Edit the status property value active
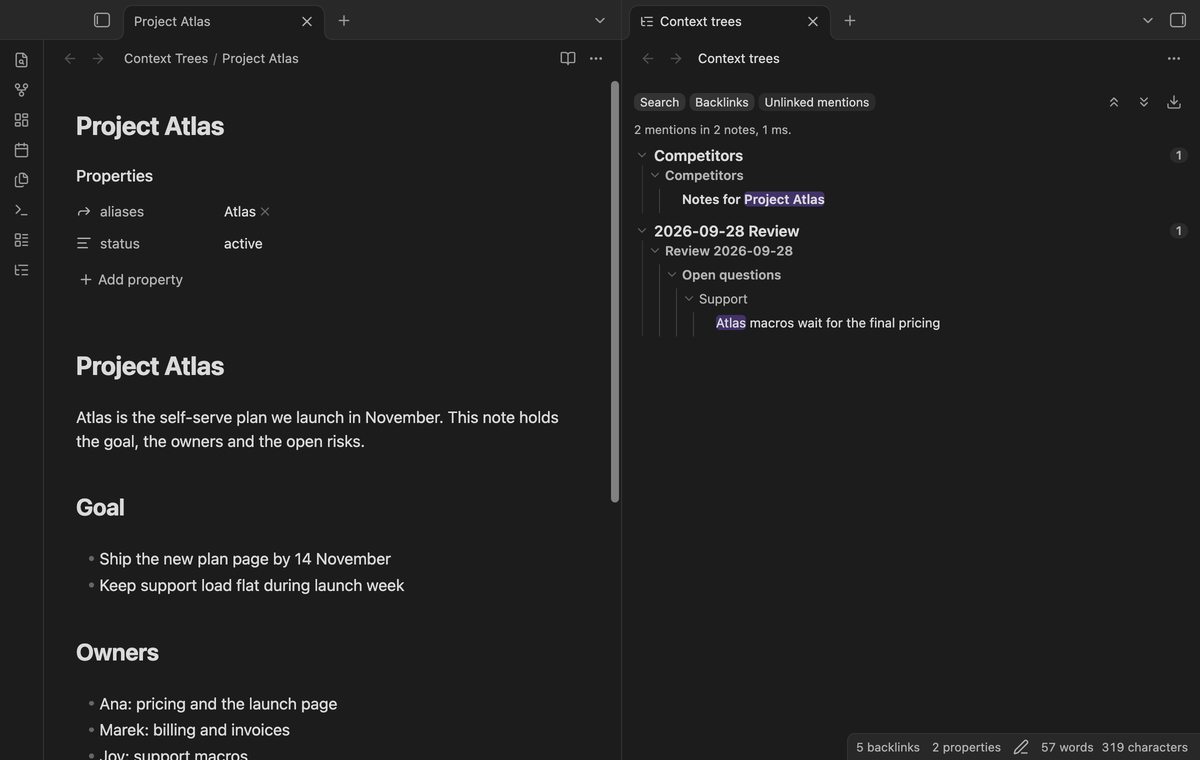 point(243,244)
